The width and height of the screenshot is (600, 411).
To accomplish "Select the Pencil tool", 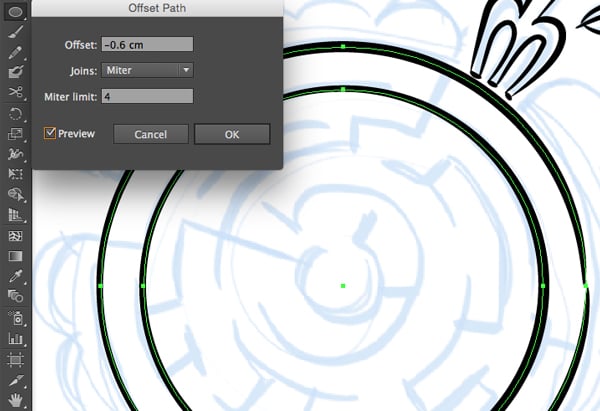I will point(15,52).
